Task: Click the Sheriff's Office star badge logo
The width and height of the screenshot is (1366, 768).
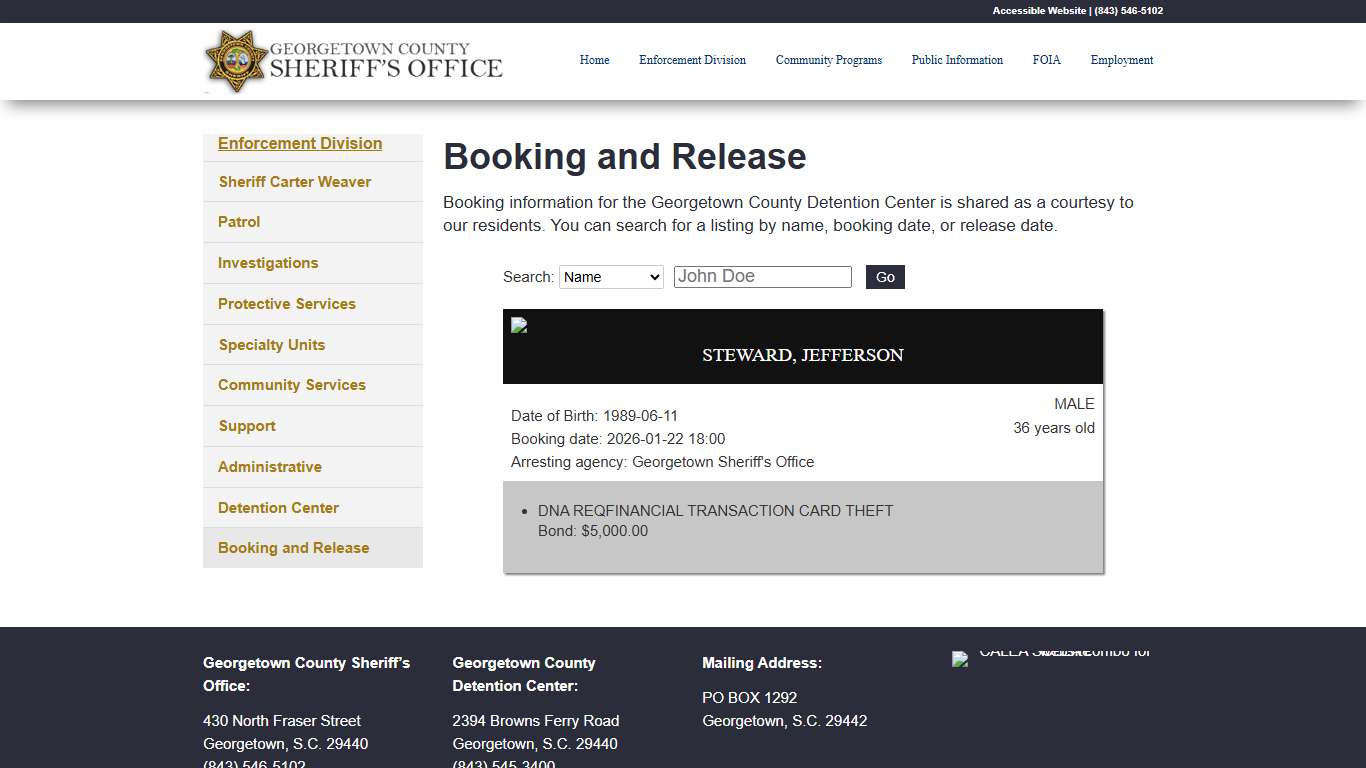Action: pyautogui.click(x=236, y=61)
